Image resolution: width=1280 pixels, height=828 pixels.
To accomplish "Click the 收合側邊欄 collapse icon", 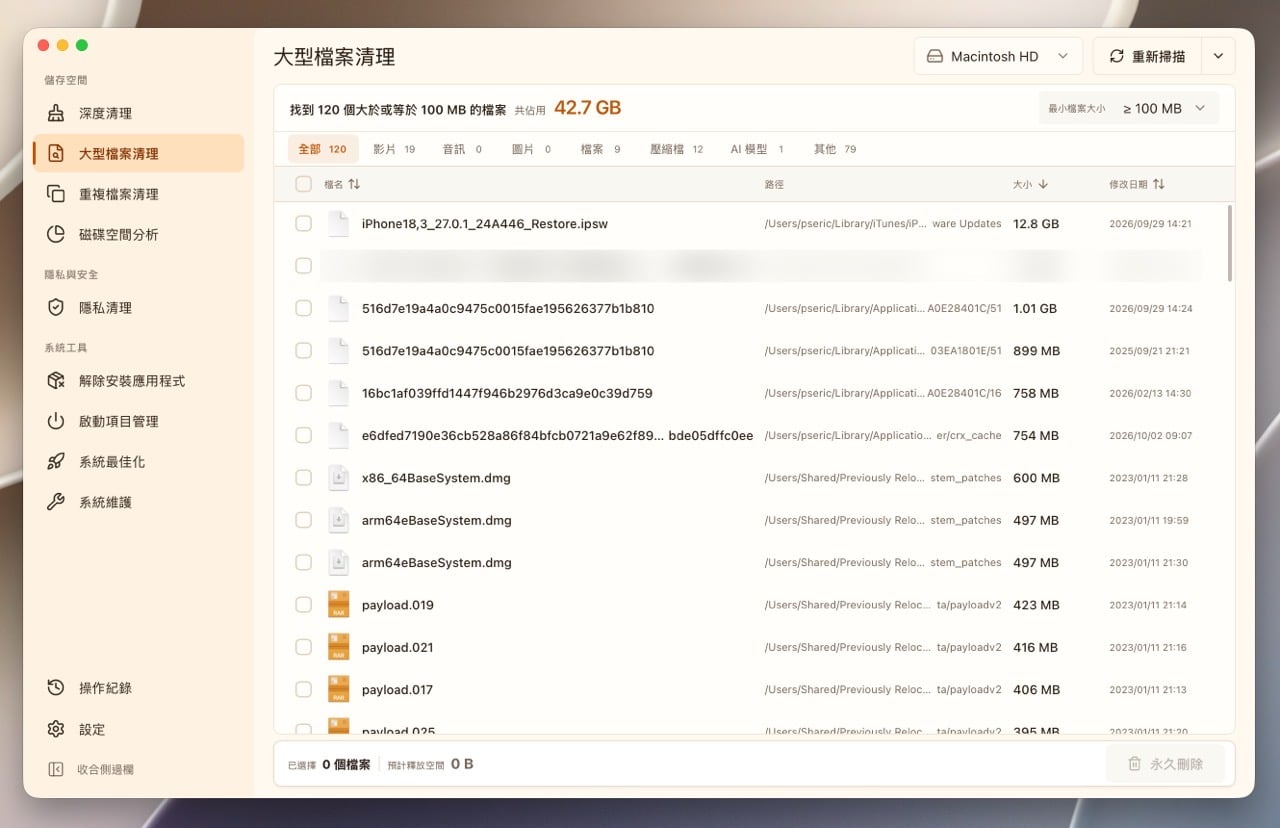I will tap(56, 769).
